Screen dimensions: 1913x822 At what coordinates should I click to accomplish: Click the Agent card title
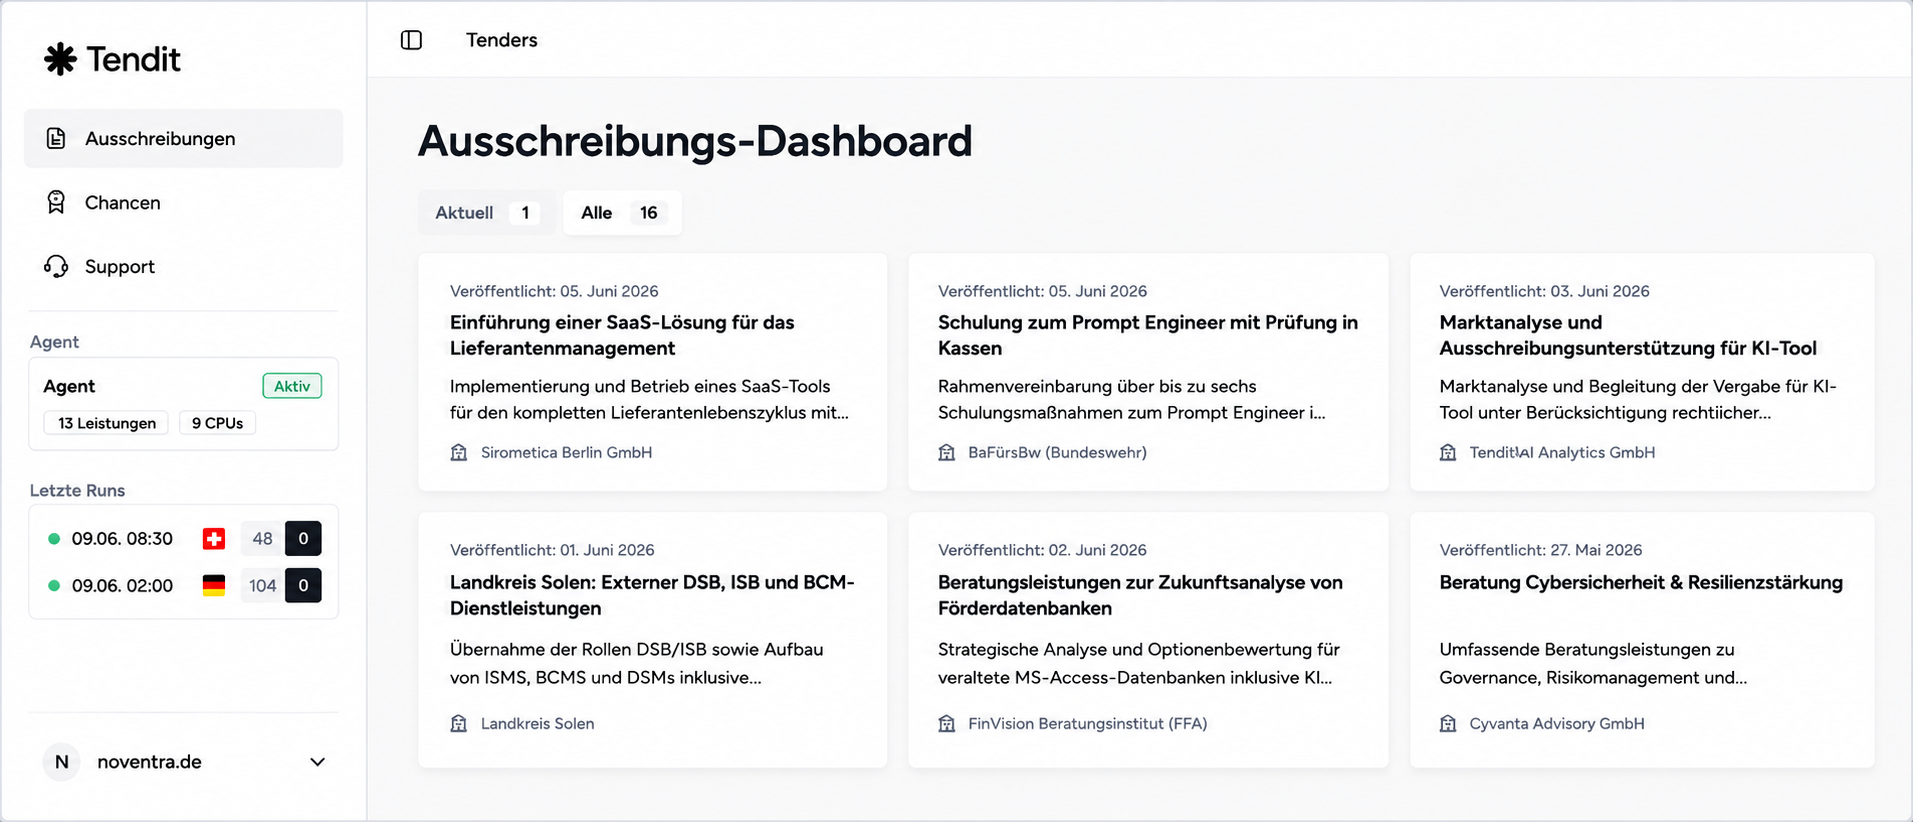[69, 386]
